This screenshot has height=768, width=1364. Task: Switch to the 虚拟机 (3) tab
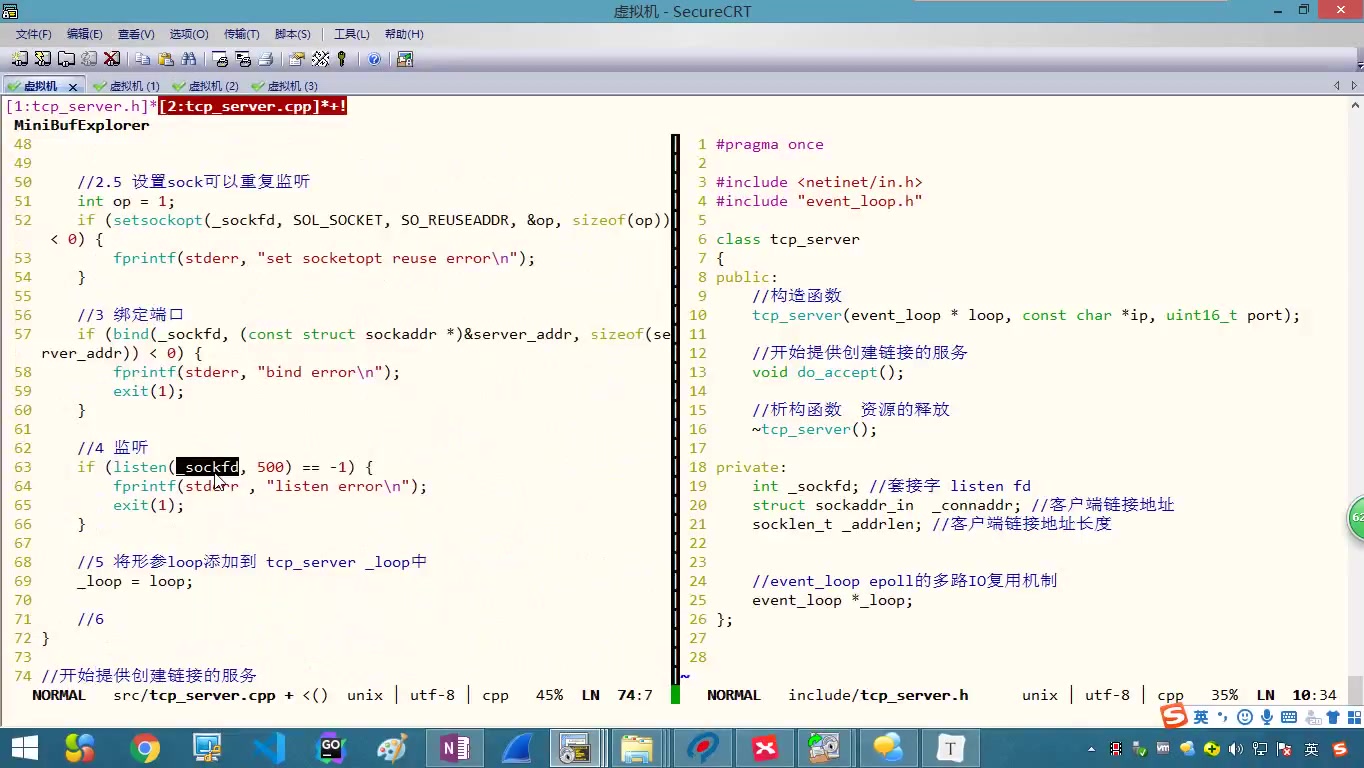point(284,86)
